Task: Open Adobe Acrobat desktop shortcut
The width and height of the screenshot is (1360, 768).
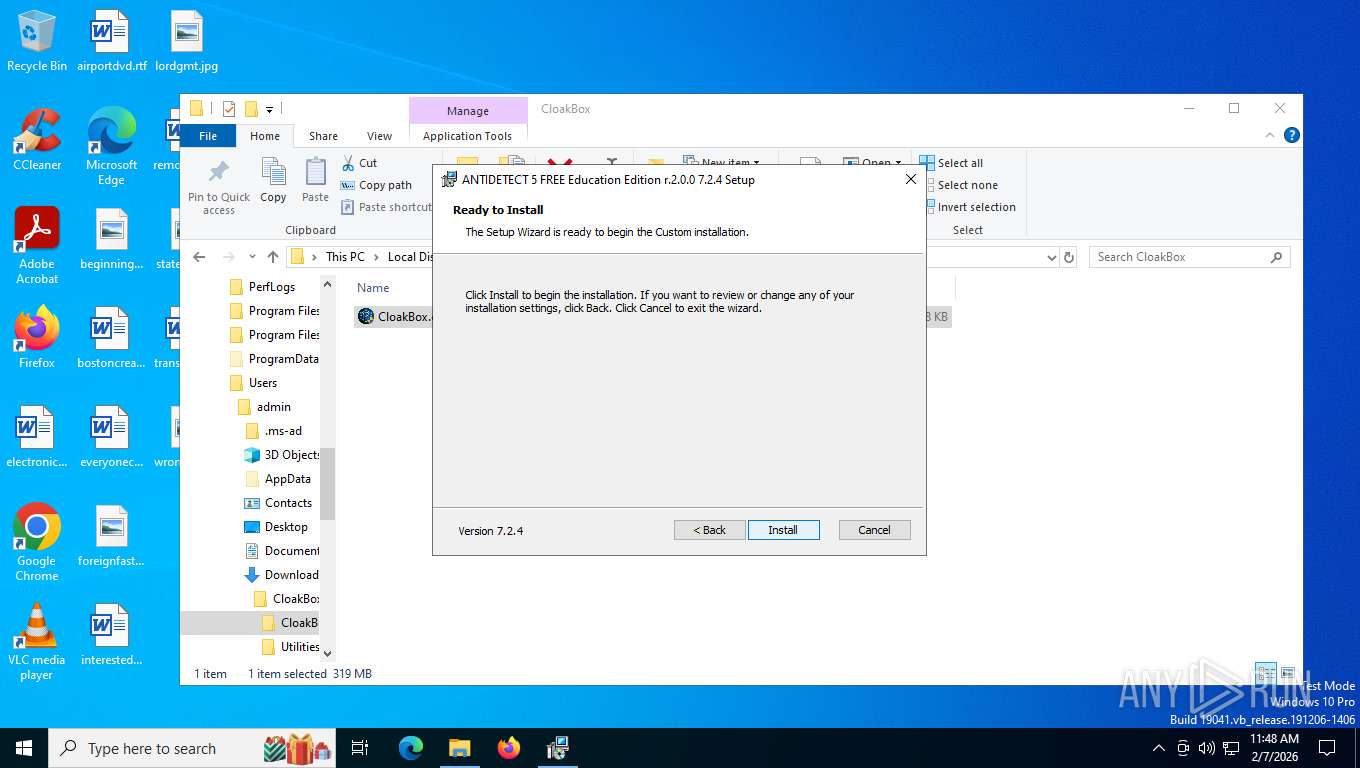Action: click(x=37, y=246)
